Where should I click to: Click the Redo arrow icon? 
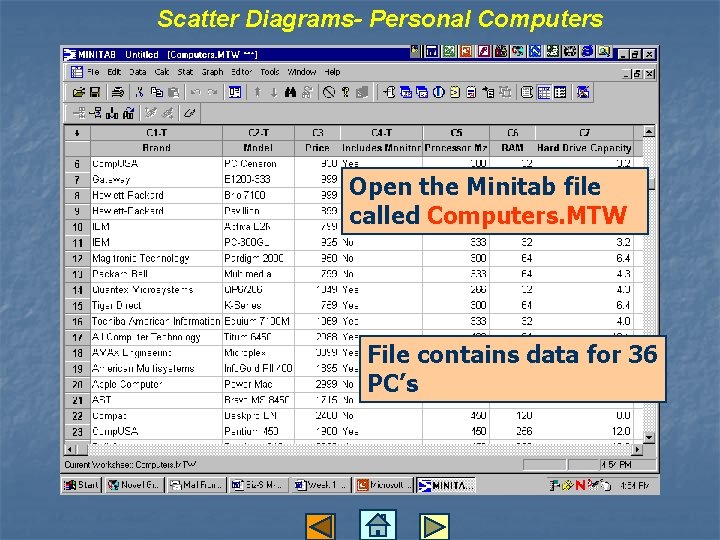[x=212, y=93]
